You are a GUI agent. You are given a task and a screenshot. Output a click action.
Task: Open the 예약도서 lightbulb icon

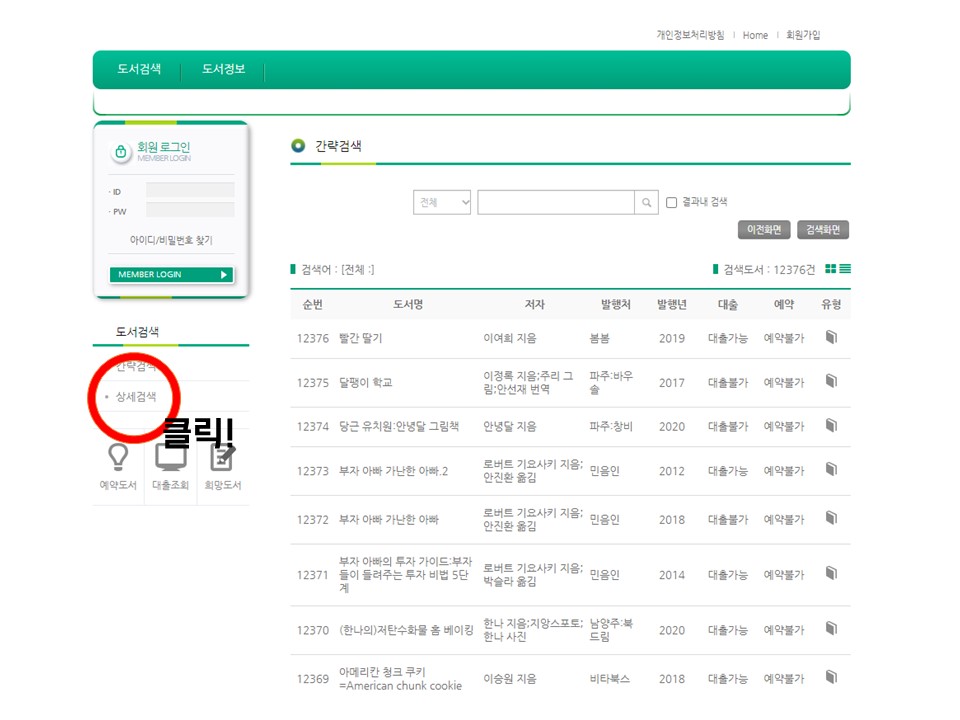tap(118, 458)
